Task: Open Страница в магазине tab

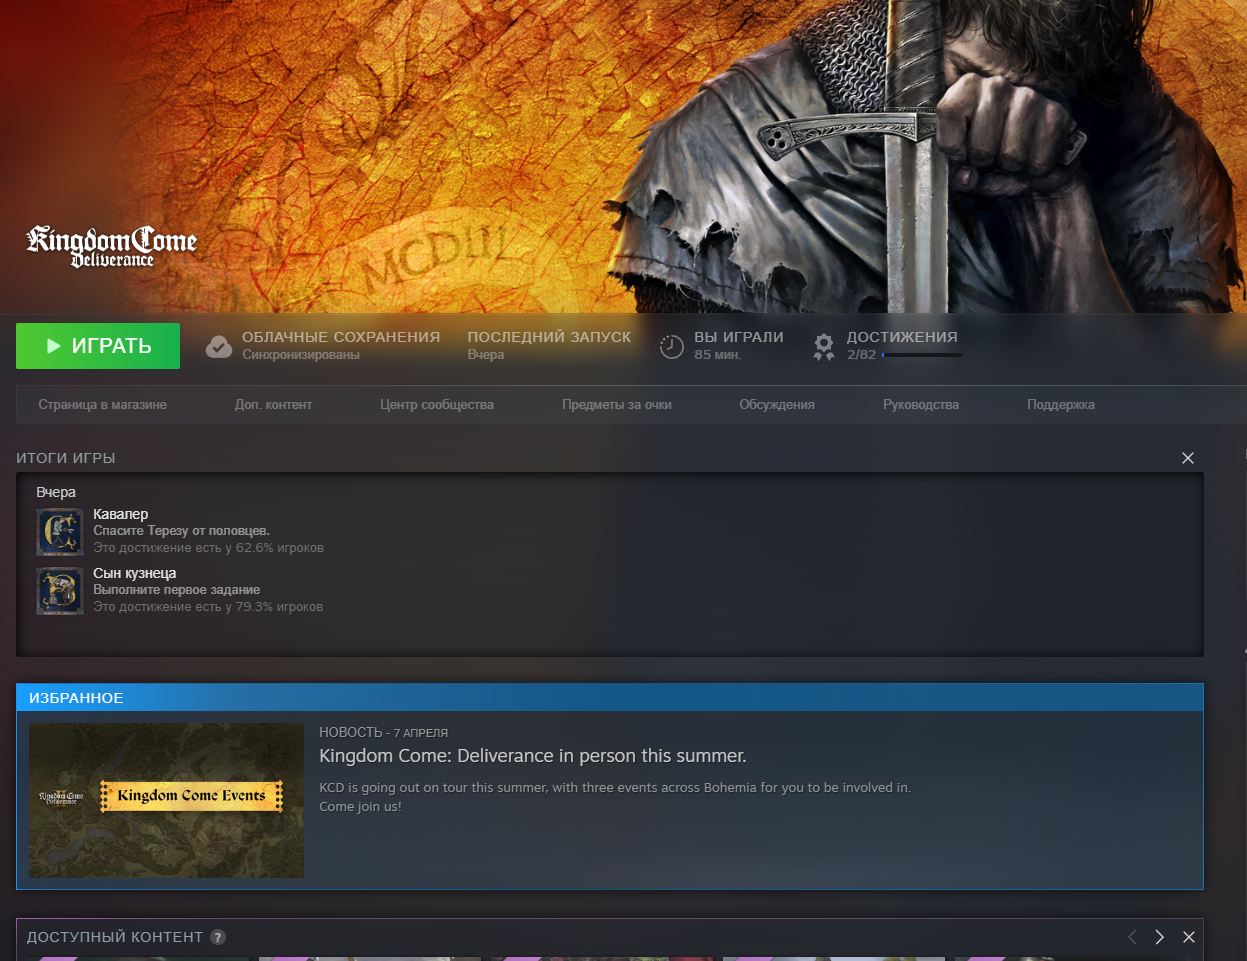Action: click(x=102, y=405)
